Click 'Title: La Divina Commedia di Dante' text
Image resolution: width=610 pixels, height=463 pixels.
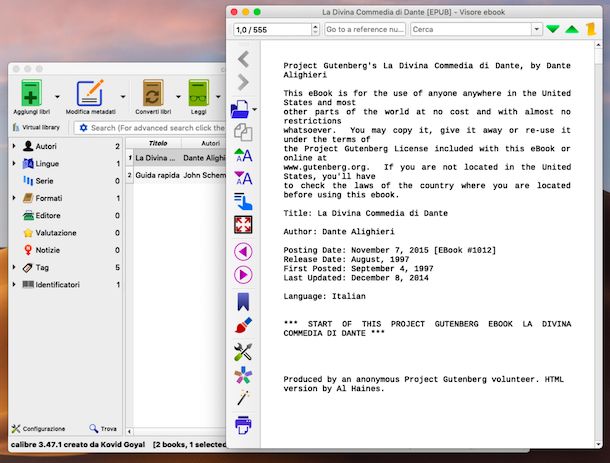pos(365,213)
